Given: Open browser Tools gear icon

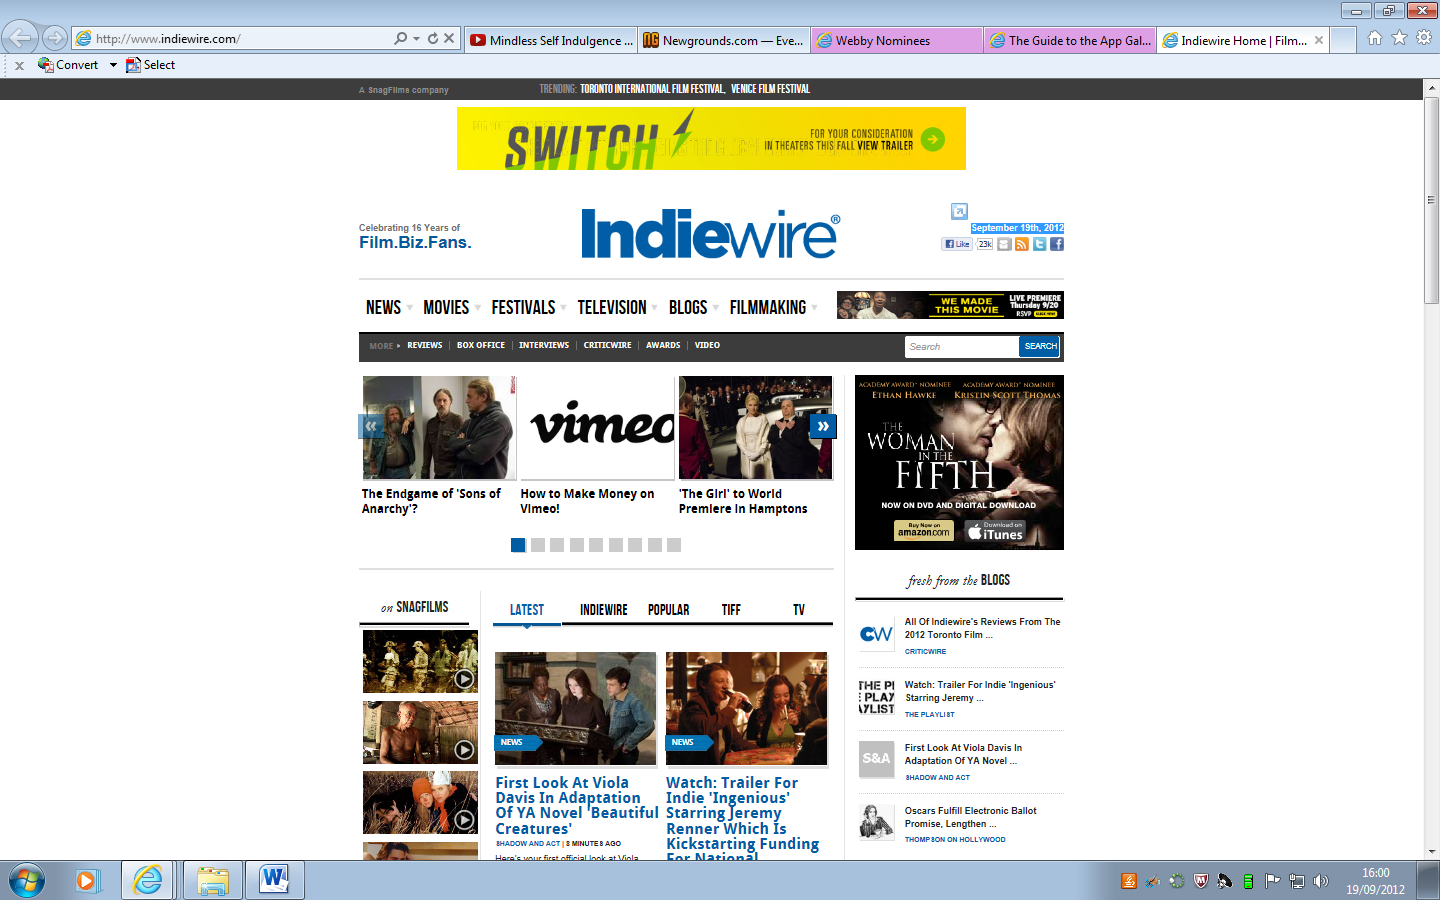Looking at the screenshot, I should click(1424, 38).
